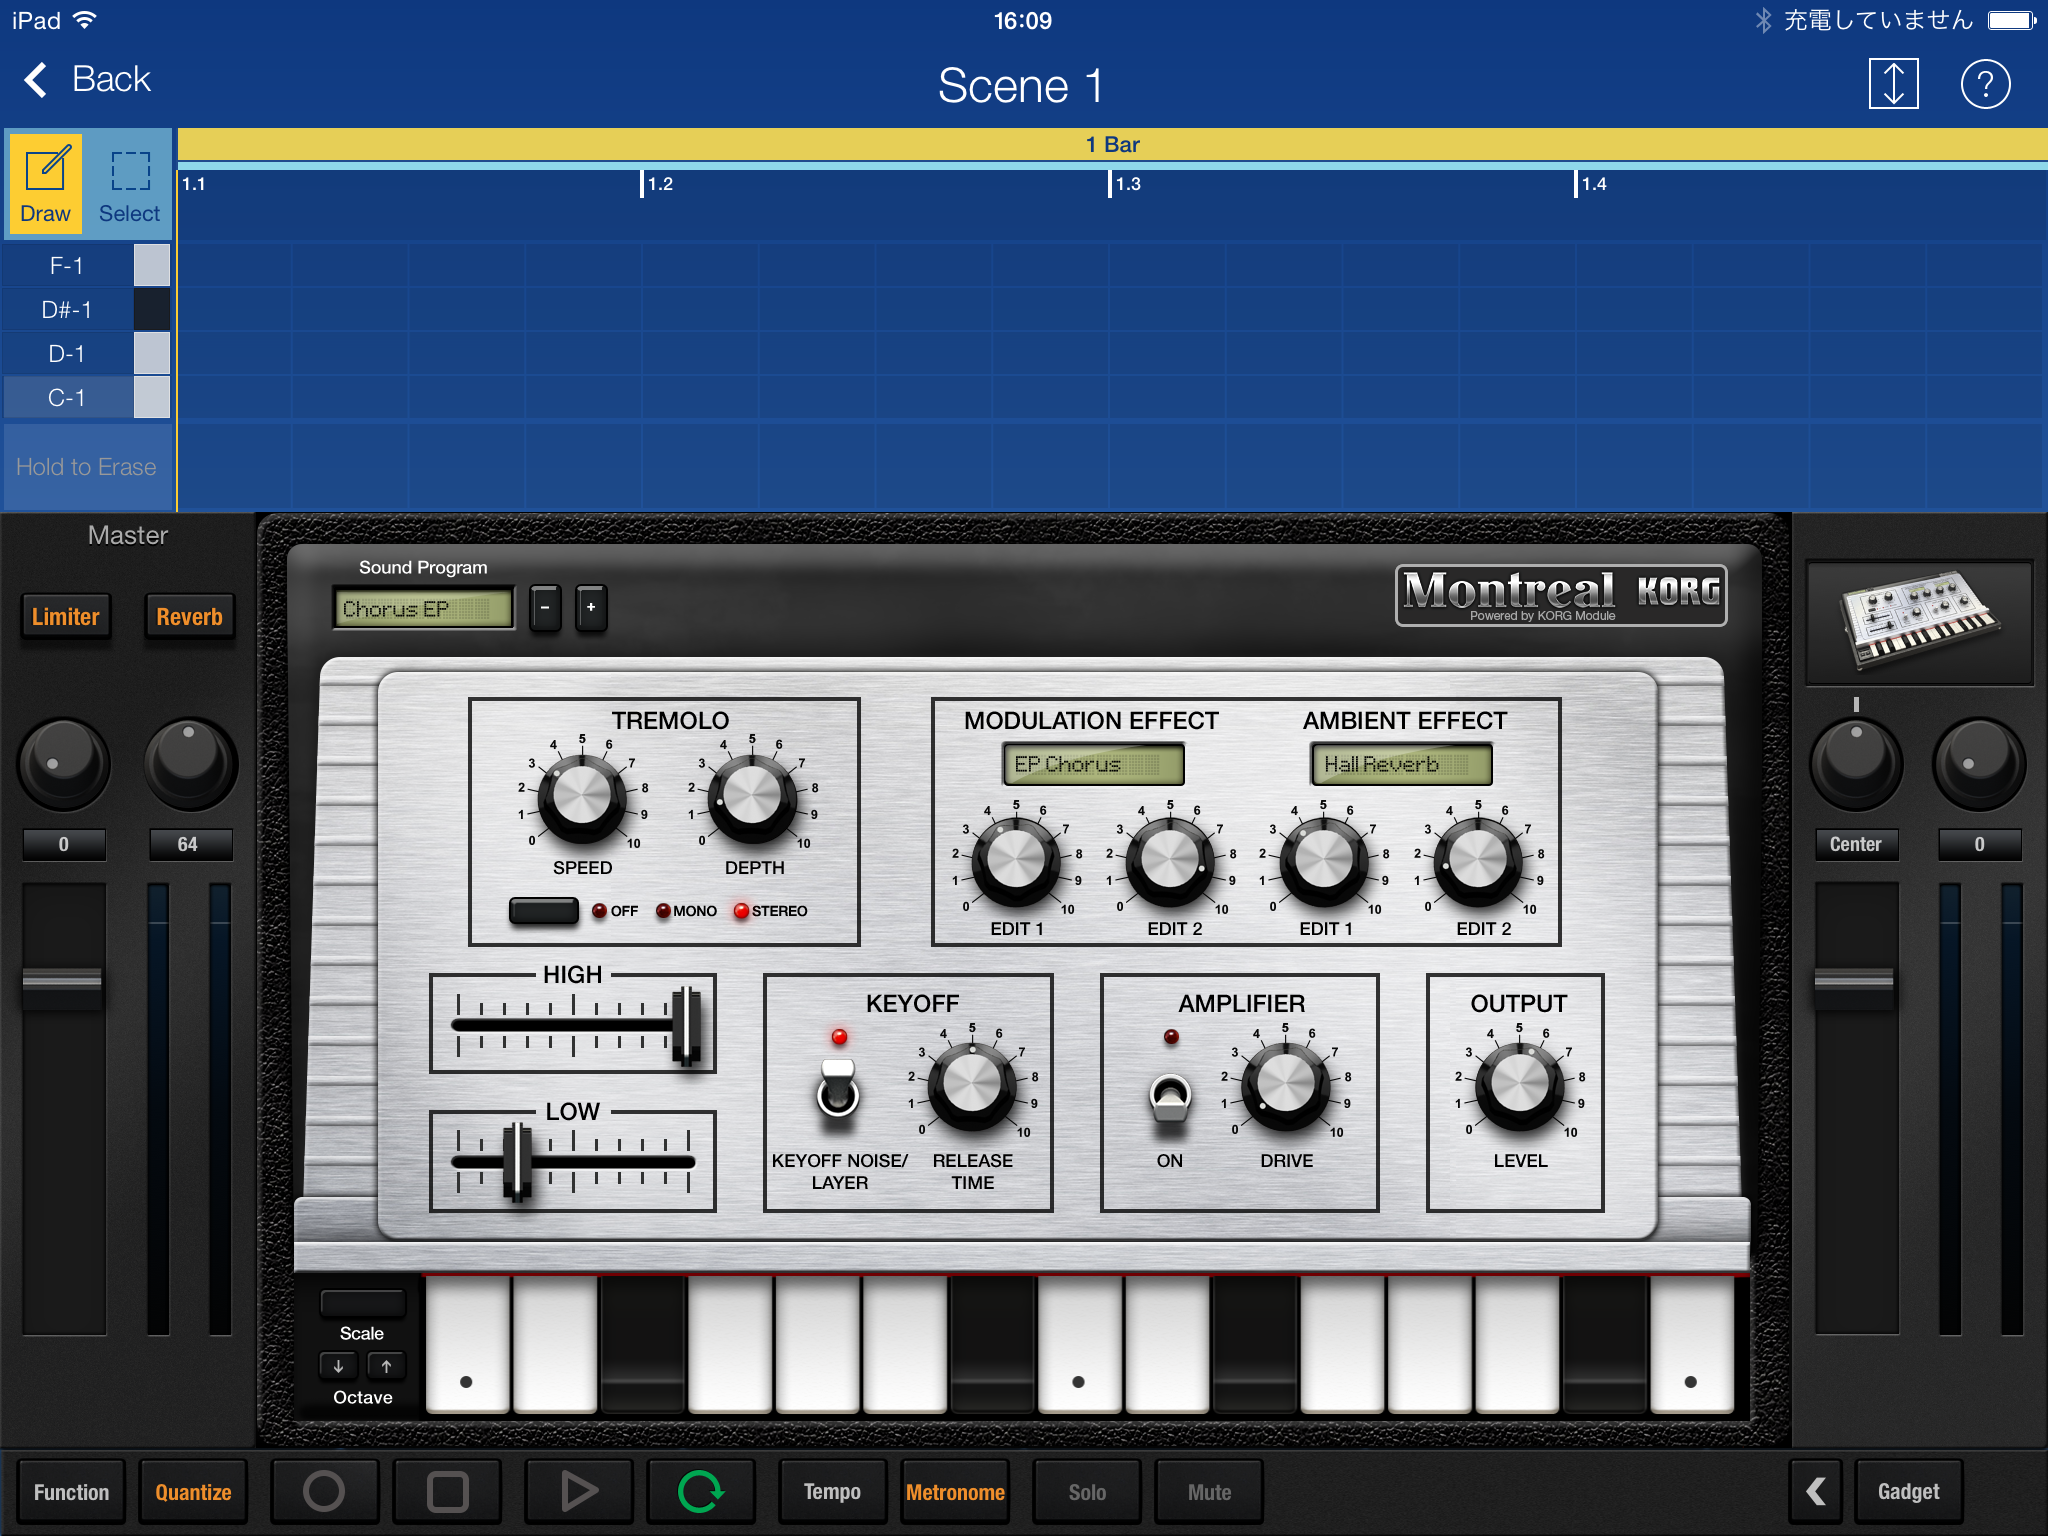Click the pan knob above Center
The width and height of the screenshot is (2048, 1536).
tap(1856, 763)
